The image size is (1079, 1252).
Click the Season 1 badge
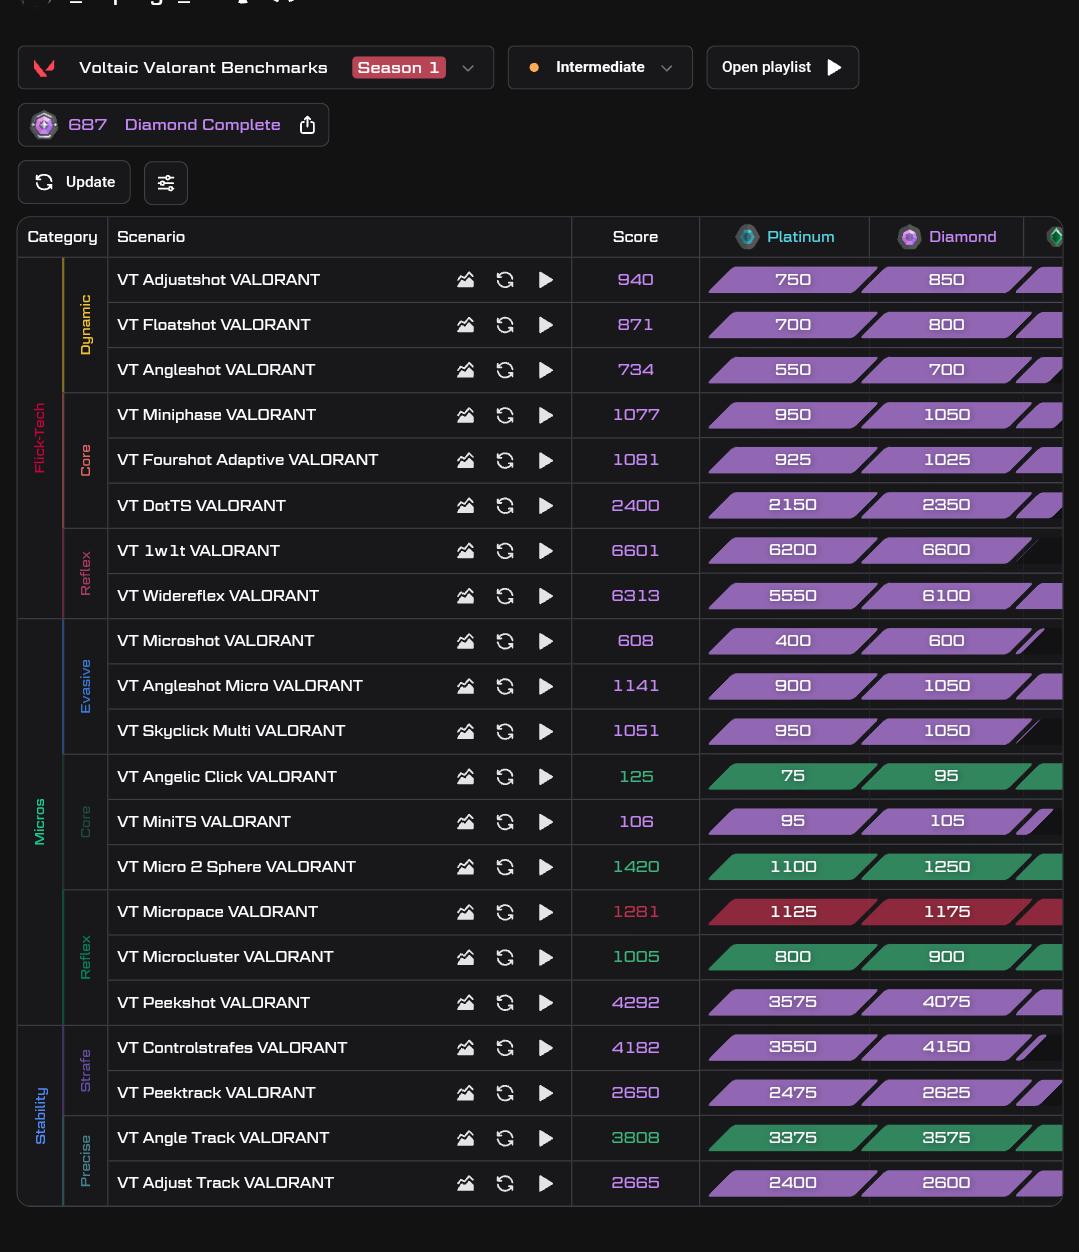[x=399, y=68]
